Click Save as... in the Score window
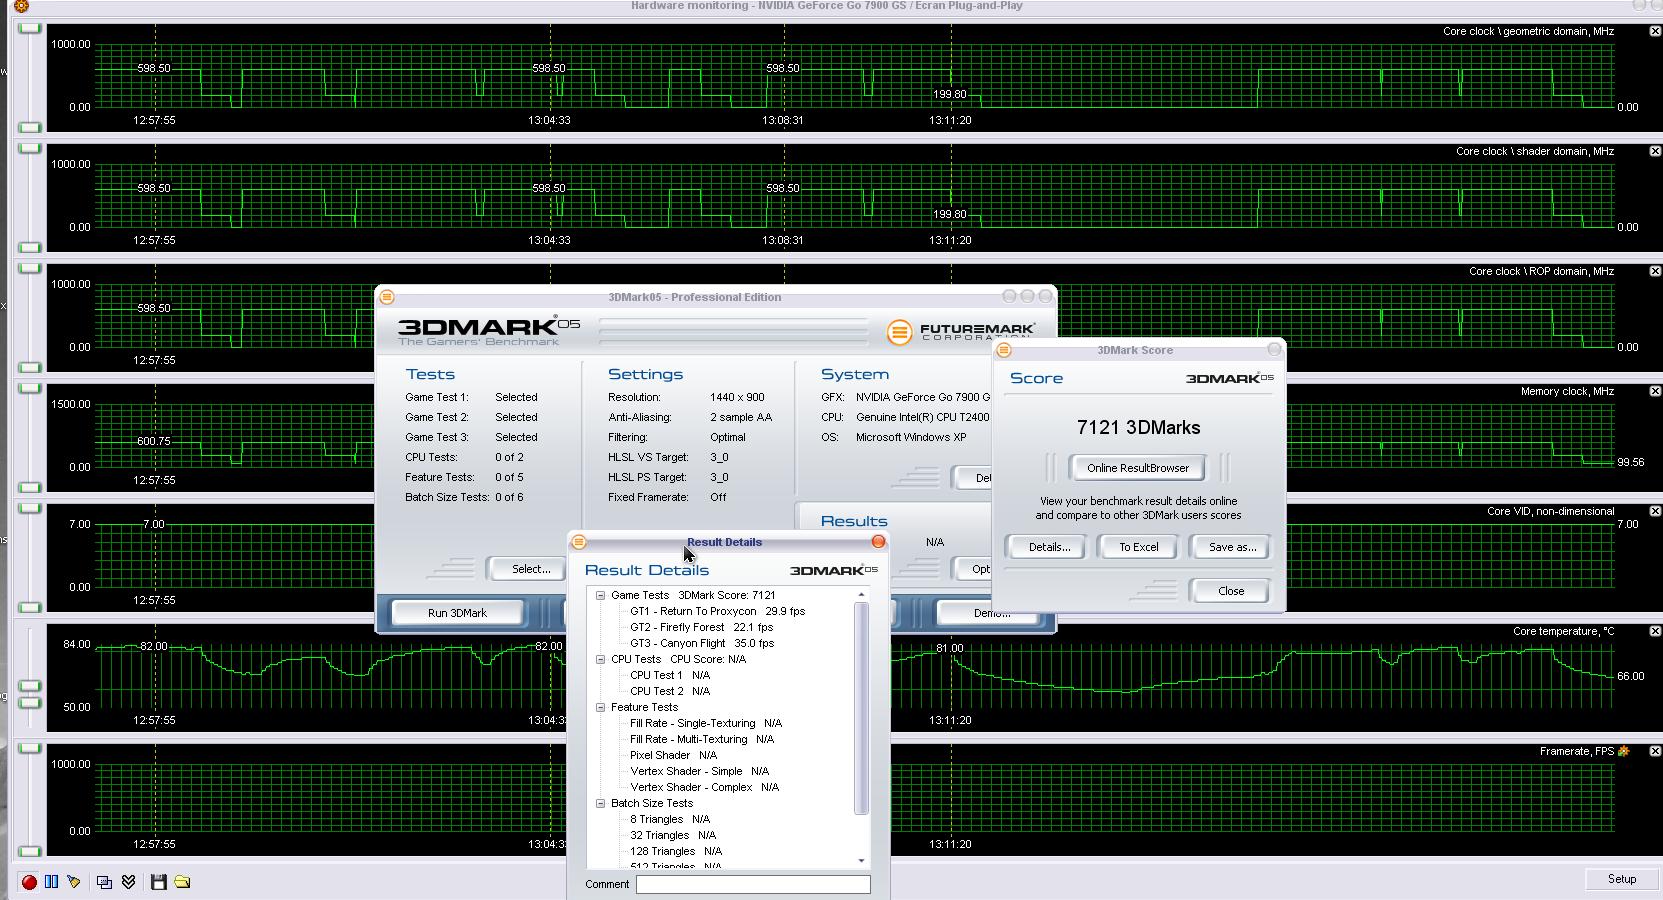 [1232, 547]
